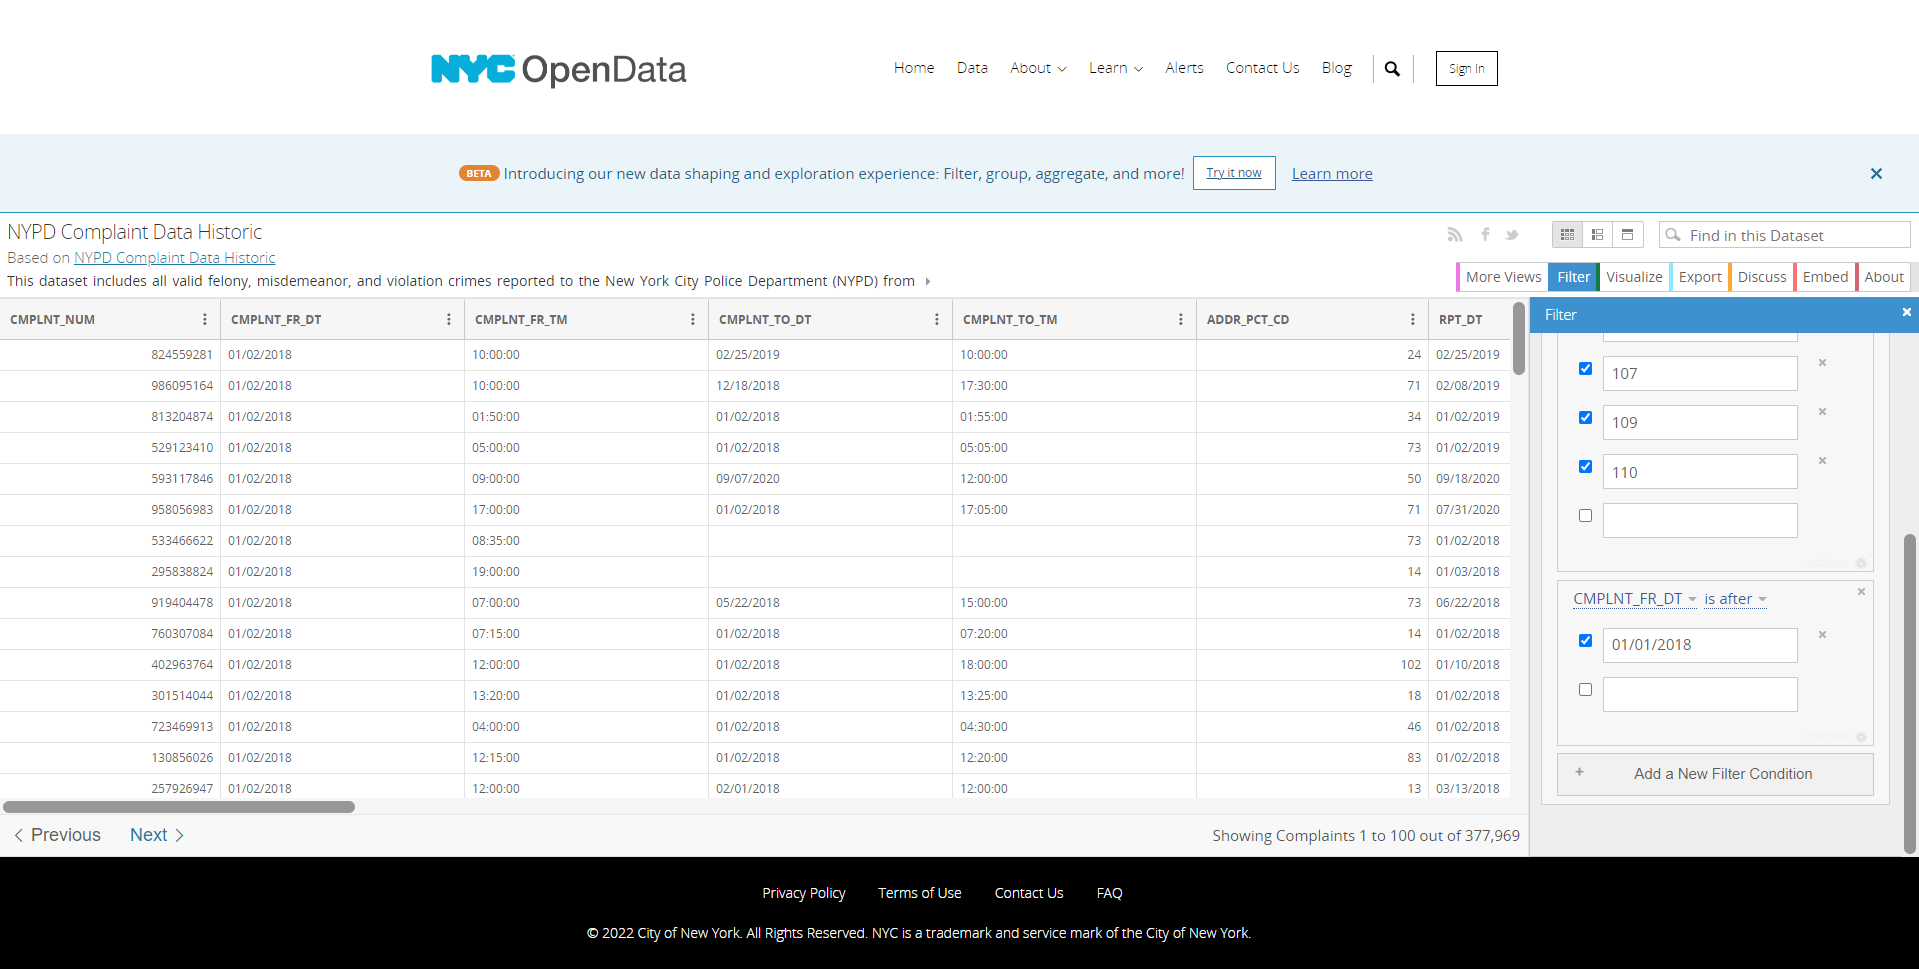Screen dimensions: 1919x969
Task: Open the About tab beside Embed
Action: tap(1884, 277)
